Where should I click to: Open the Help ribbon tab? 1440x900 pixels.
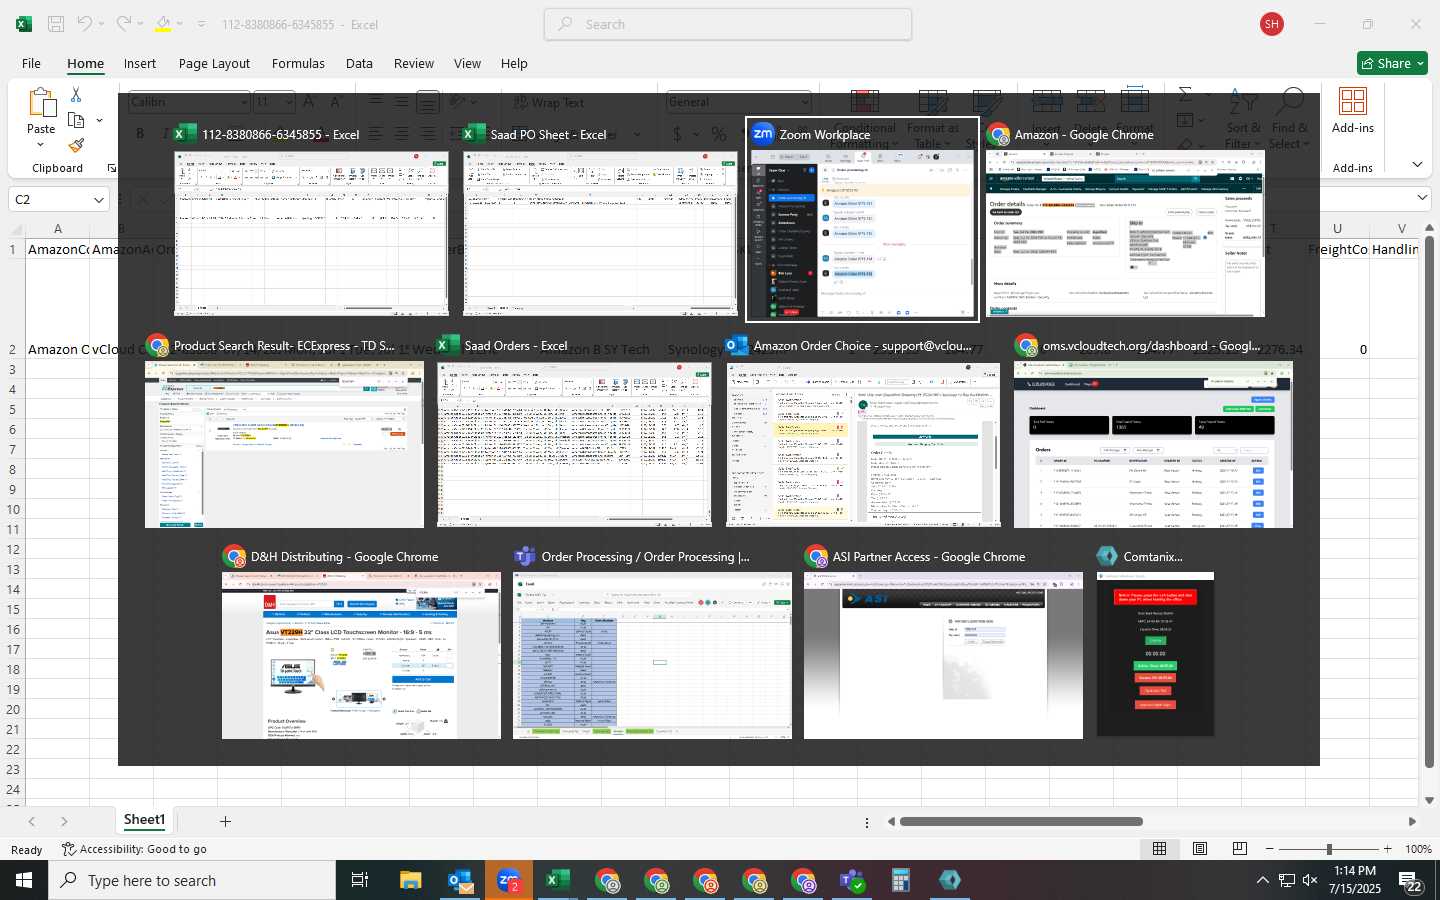click(514, 63)
